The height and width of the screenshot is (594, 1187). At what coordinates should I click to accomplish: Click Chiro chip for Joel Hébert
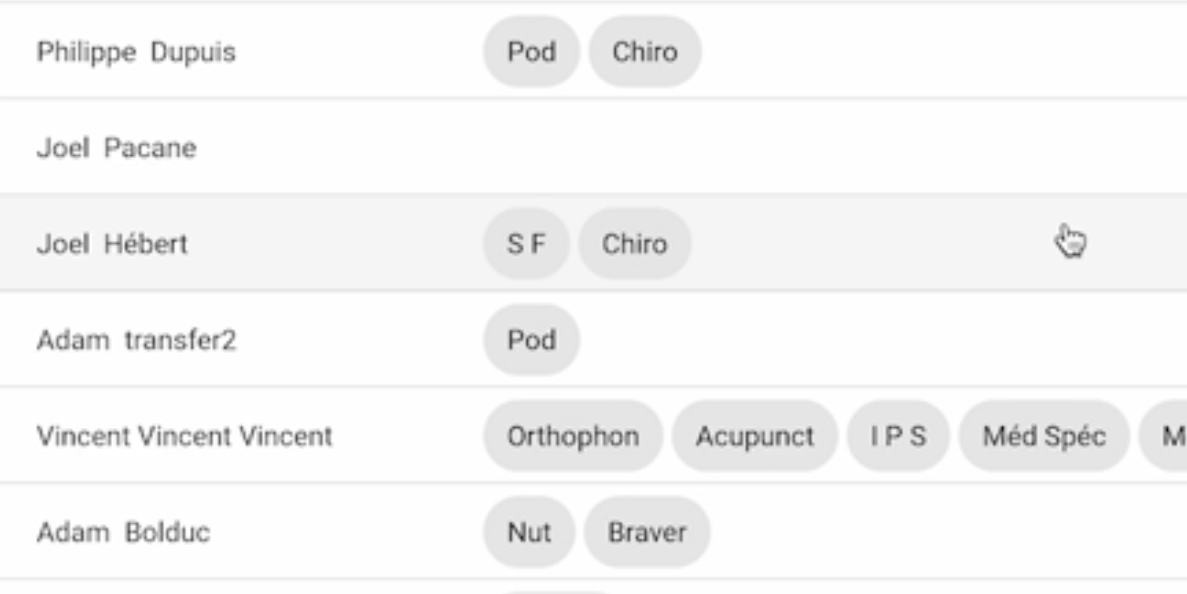634,244
